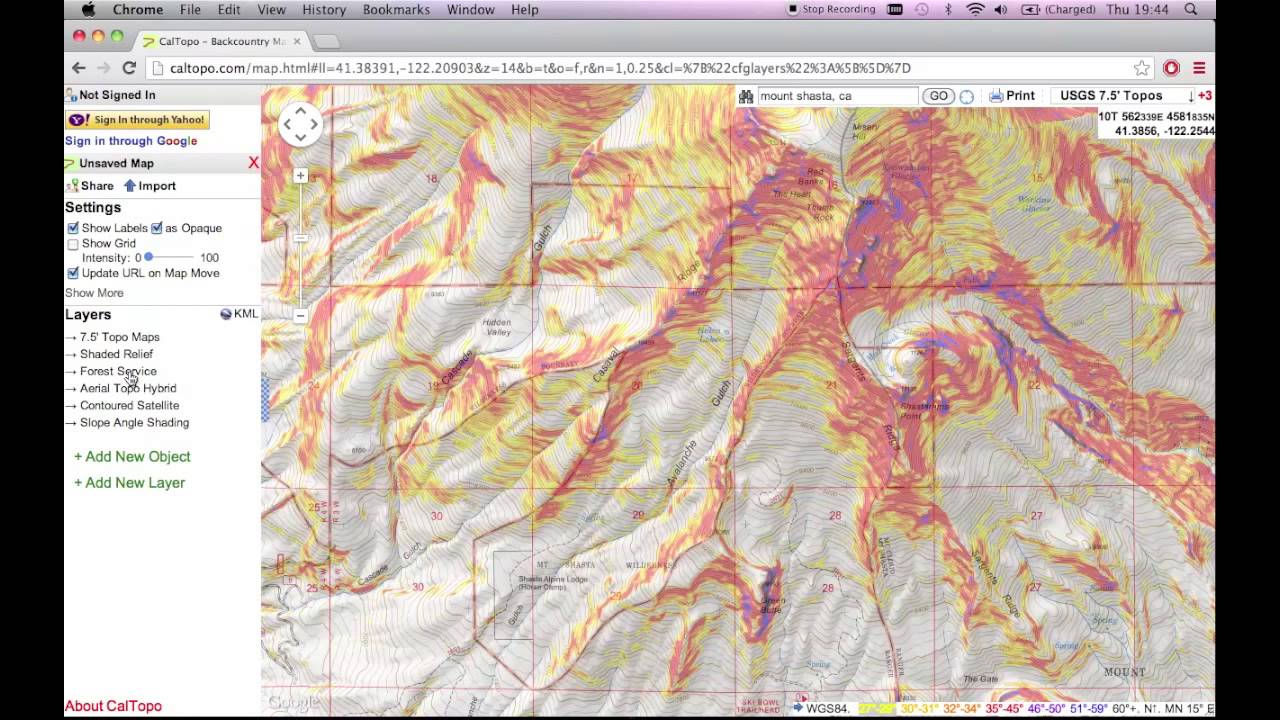This screenshot has width=1280, height=720.
Task: Click the Apple menu logo
Action: 88,9
